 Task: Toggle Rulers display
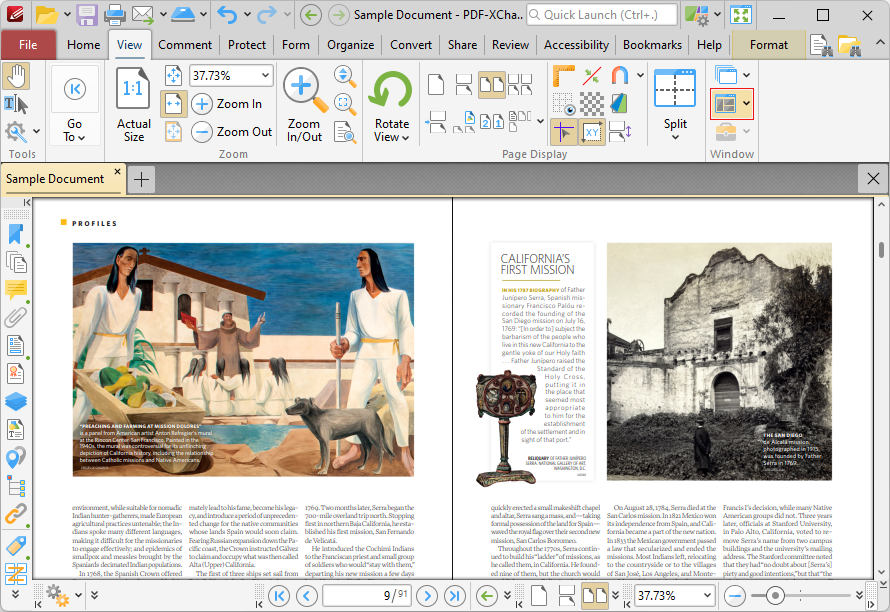pos(563,76)
